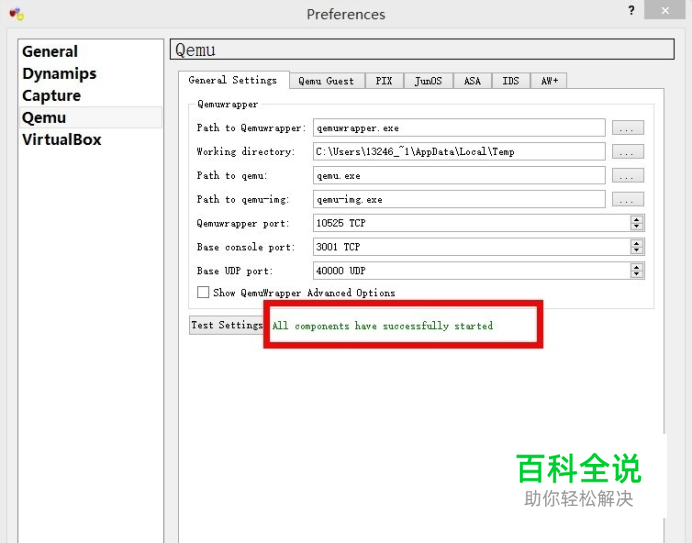
Task: Click the 'Base UDP port:' label
Action: (x=235, y=271)
